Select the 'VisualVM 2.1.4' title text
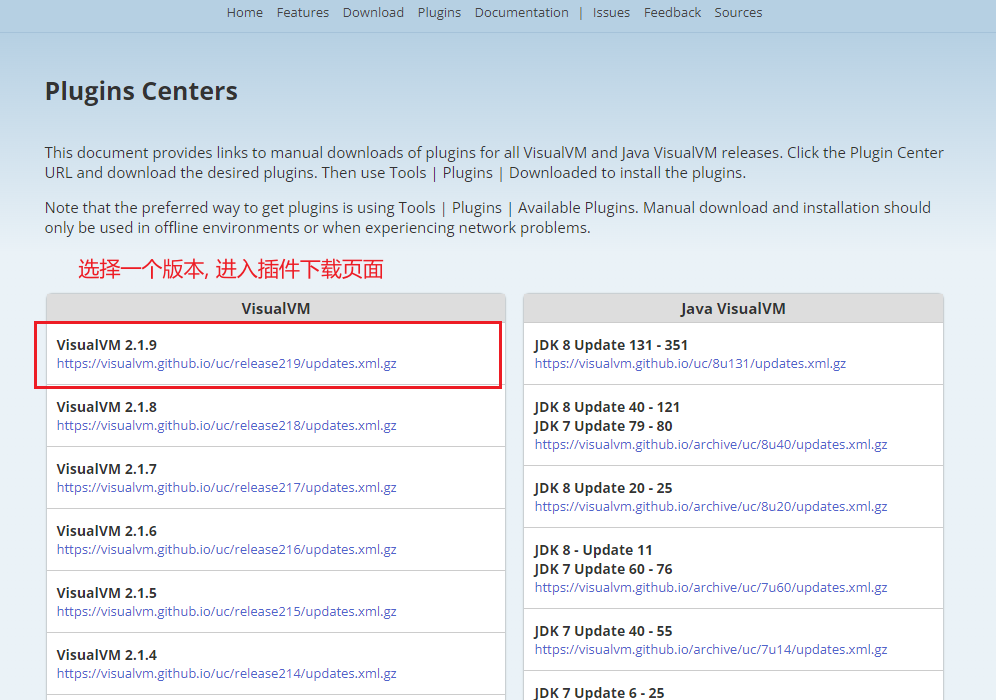This screenshot has height=700, width=996. coord(106,655)
